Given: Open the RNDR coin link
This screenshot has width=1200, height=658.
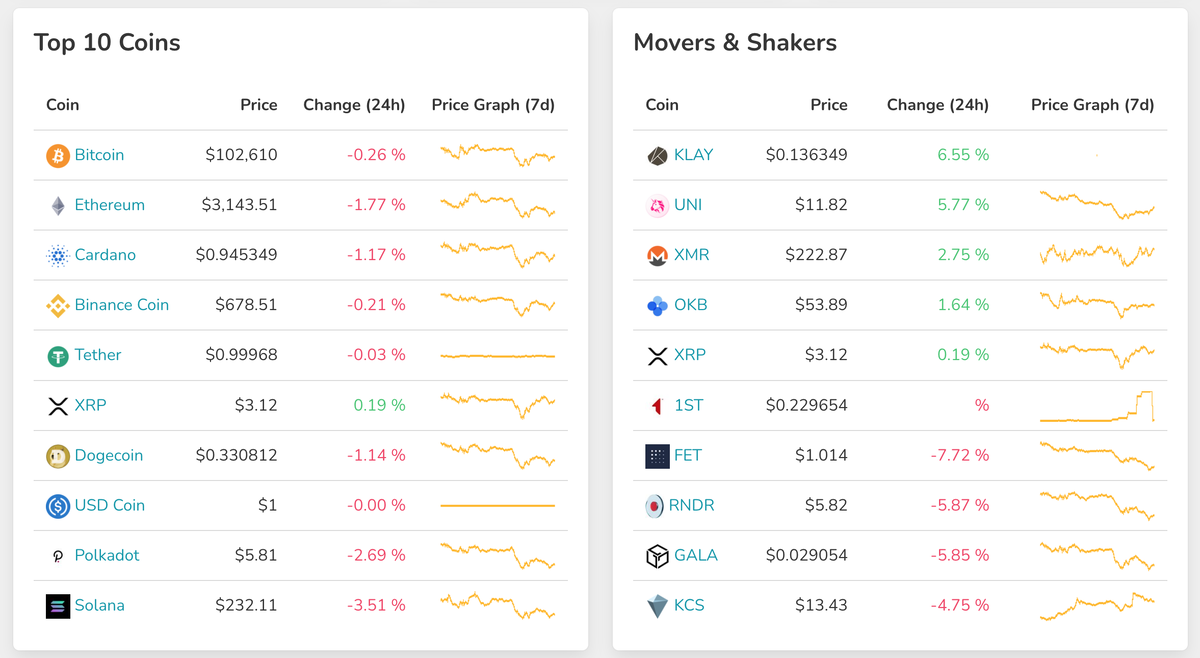Looking at the screenshot, I should (x=691, y=505).
